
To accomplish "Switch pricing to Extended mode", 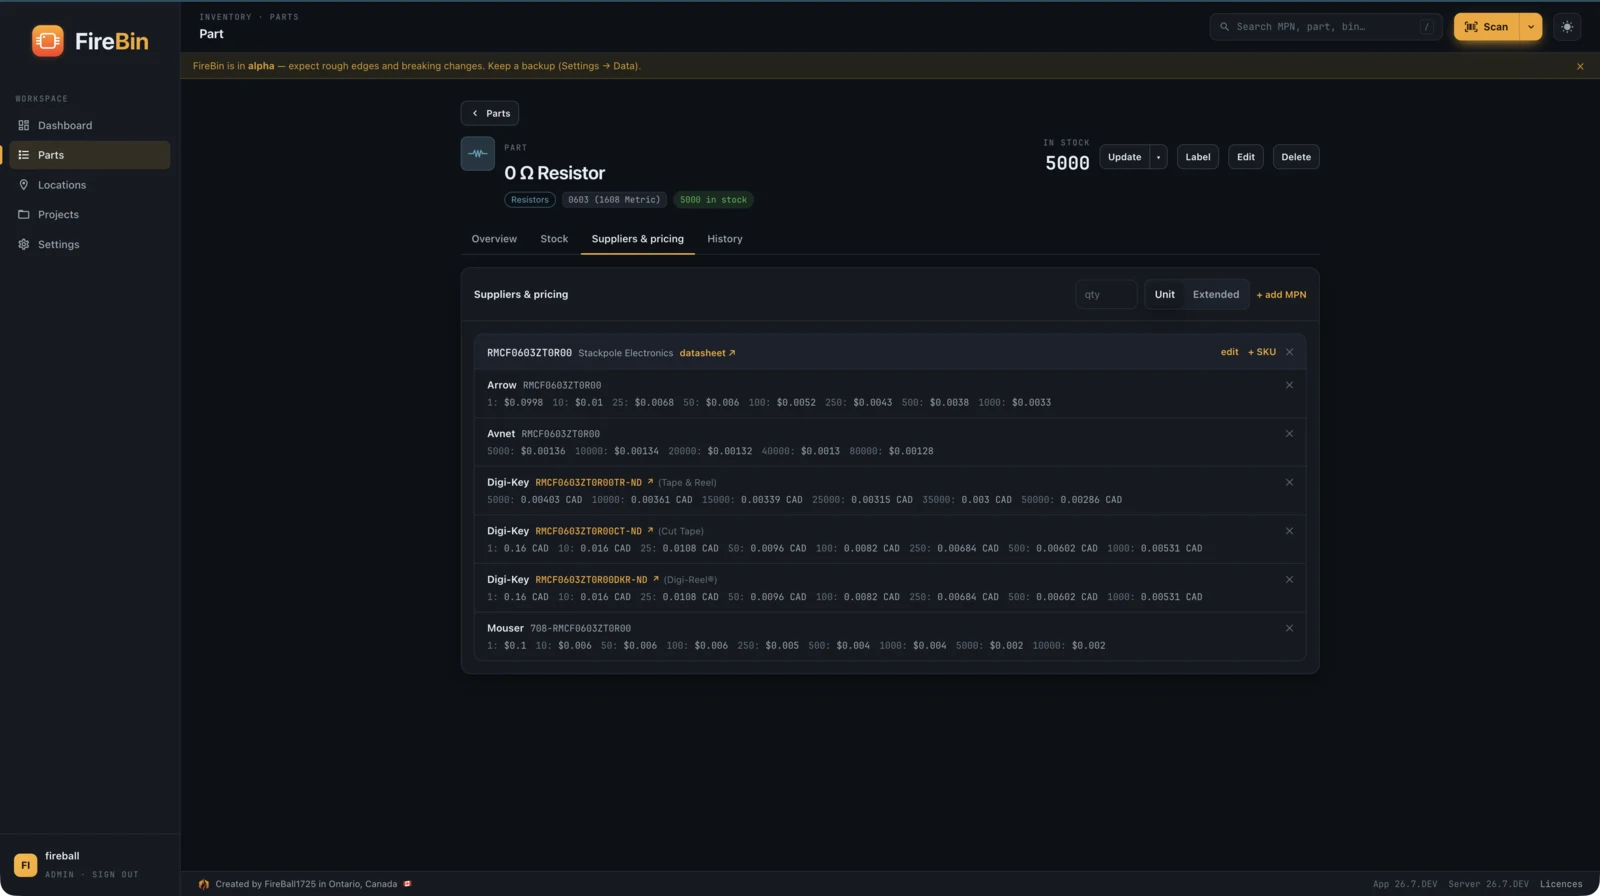I will coord(1216,294).
